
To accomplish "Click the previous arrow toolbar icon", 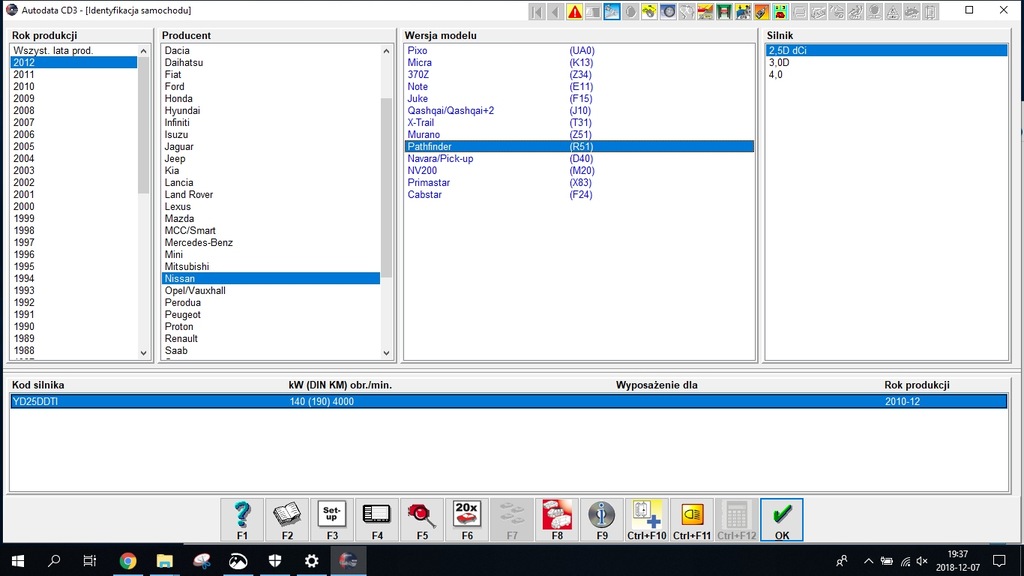I will 556,11.
